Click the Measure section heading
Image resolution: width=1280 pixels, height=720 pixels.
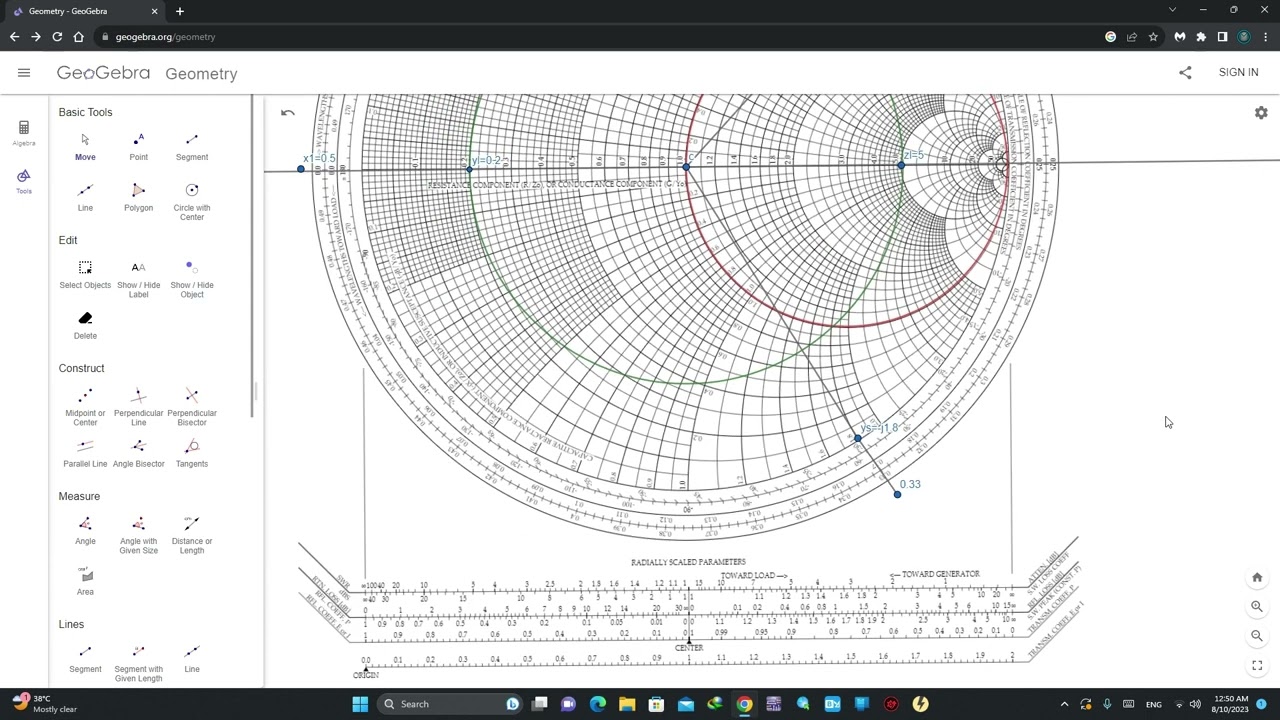pos(79,496)
